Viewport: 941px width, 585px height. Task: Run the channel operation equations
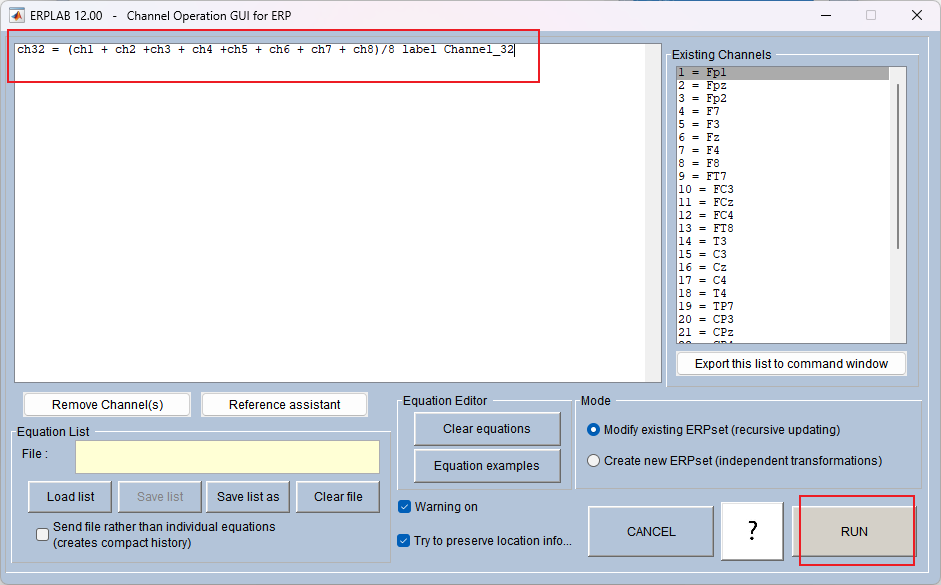856,531
